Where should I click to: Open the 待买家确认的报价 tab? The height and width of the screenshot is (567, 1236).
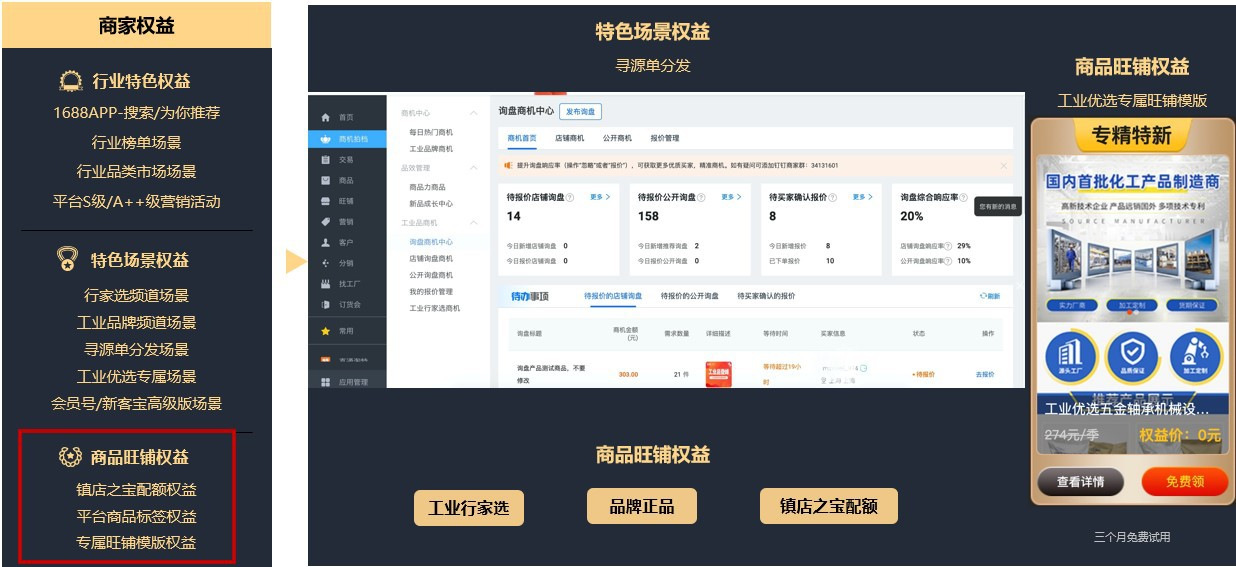[x=766, y=296]
